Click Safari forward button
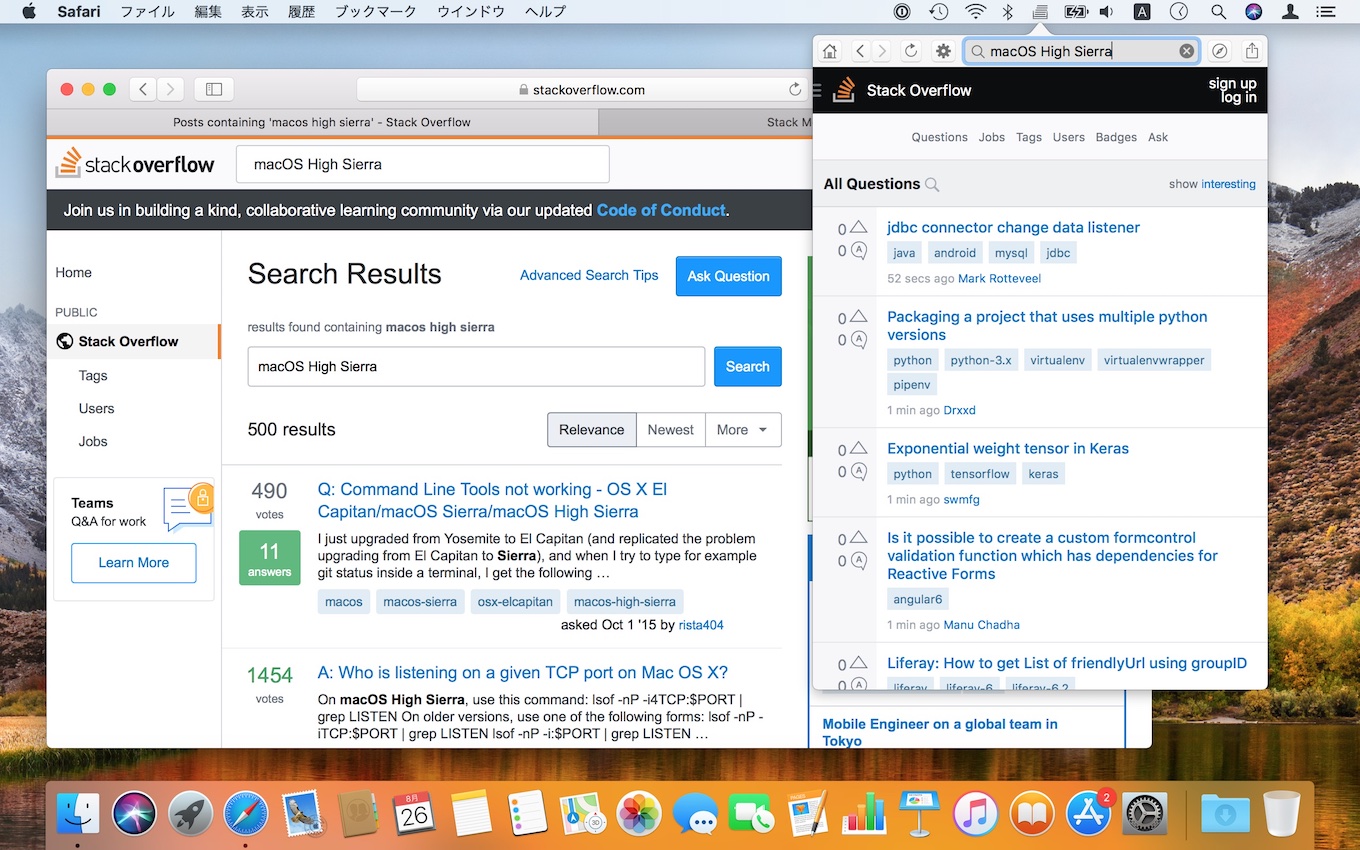The image size is (1360, 850). [171, 89]
